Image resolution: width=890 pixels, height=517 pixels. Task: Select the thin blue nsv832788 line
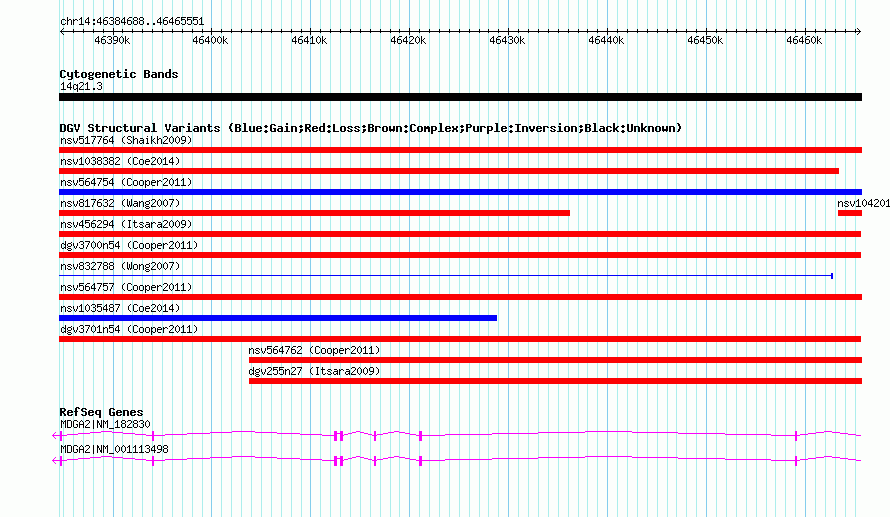[x=446, y=276]
